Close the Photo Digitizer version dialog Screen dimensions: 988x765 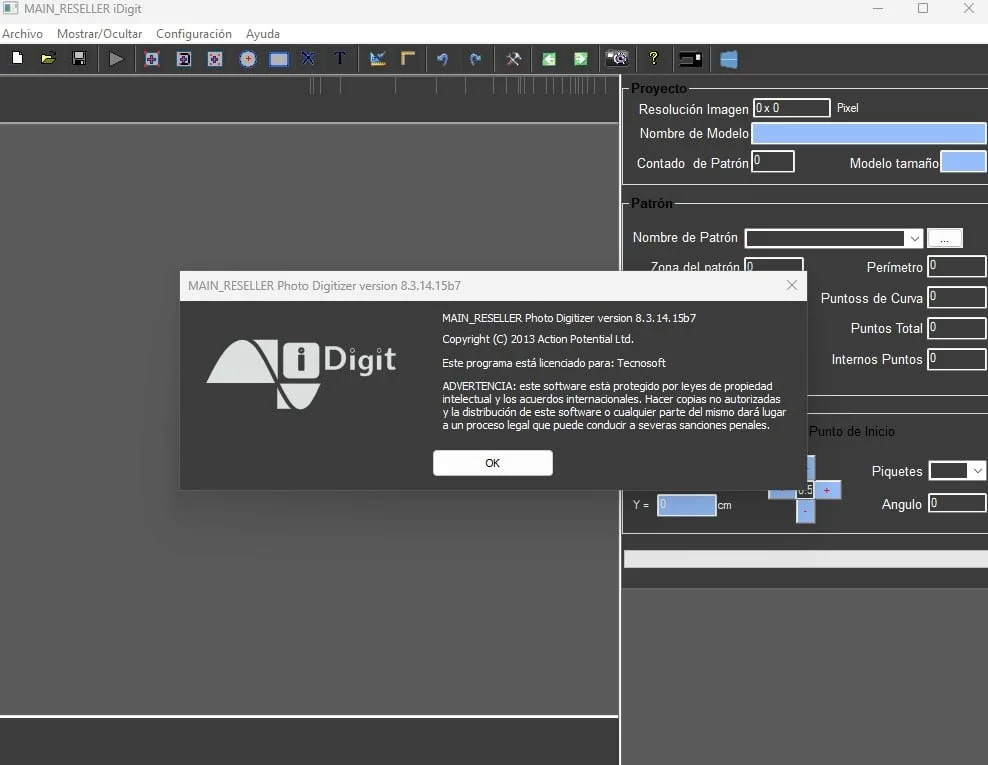tap(791, 285)
